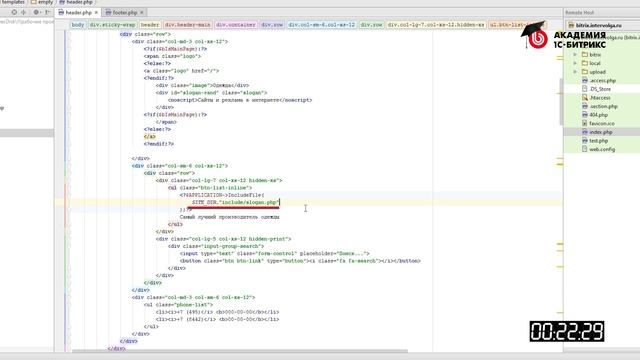Click the noscript slogan text line
The width and height of the screenshot is (640, 360).
240,100
